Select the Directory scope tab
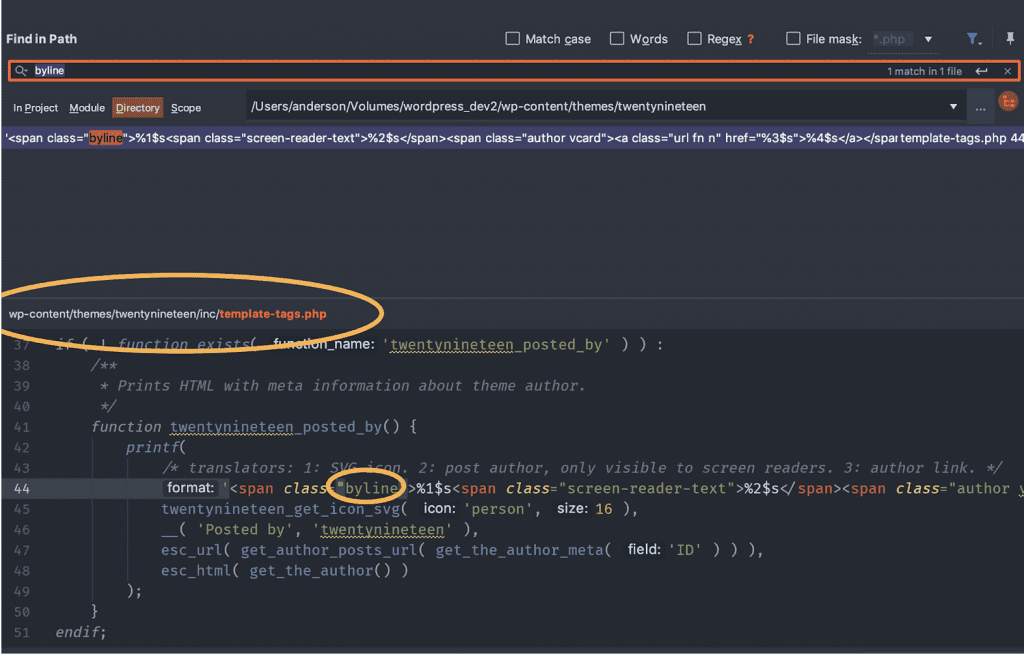The width and height of the screenshot is (1024, 656). pos(137,108)
